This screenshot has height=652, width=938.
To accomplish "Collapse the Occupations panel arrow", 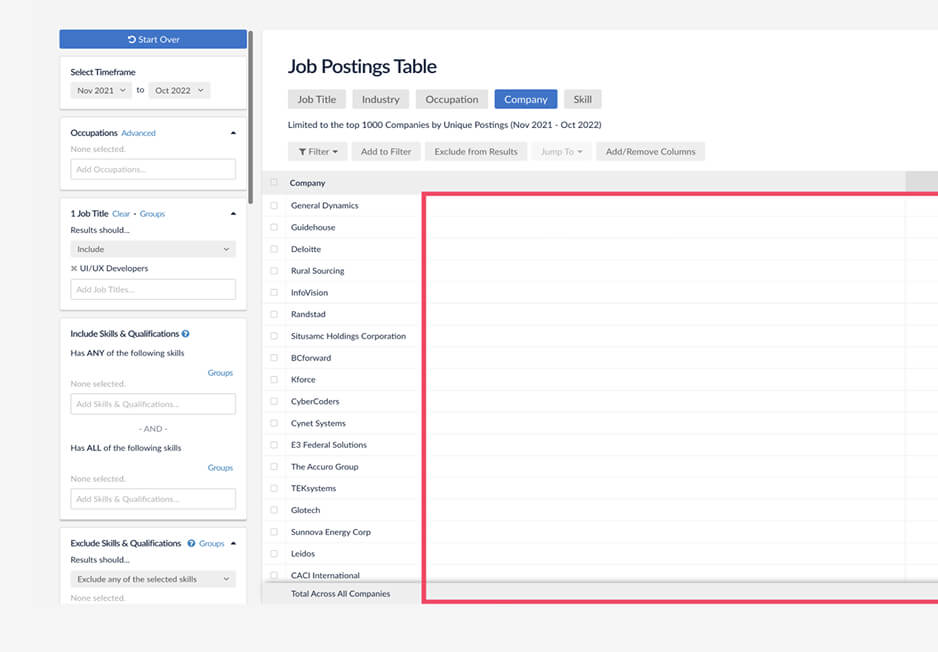I will point(233,133).
